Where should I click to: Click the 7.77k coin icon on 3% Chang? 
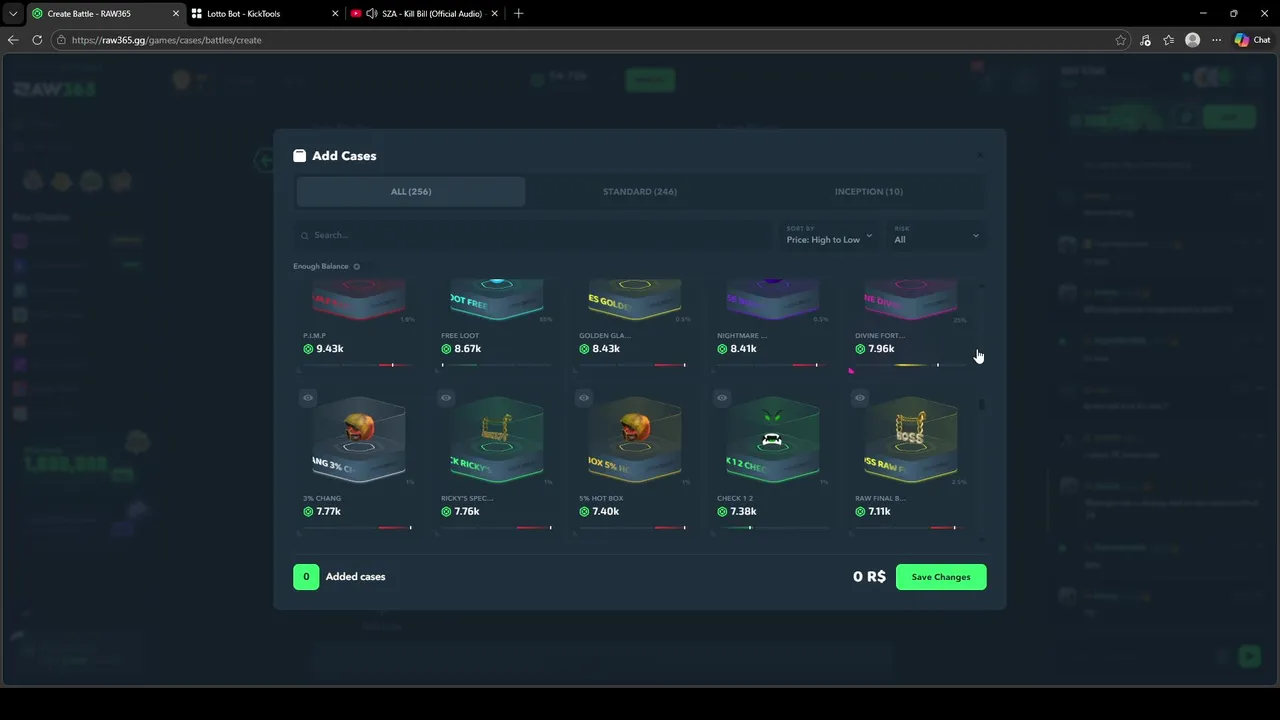click(x=309, y=511)
